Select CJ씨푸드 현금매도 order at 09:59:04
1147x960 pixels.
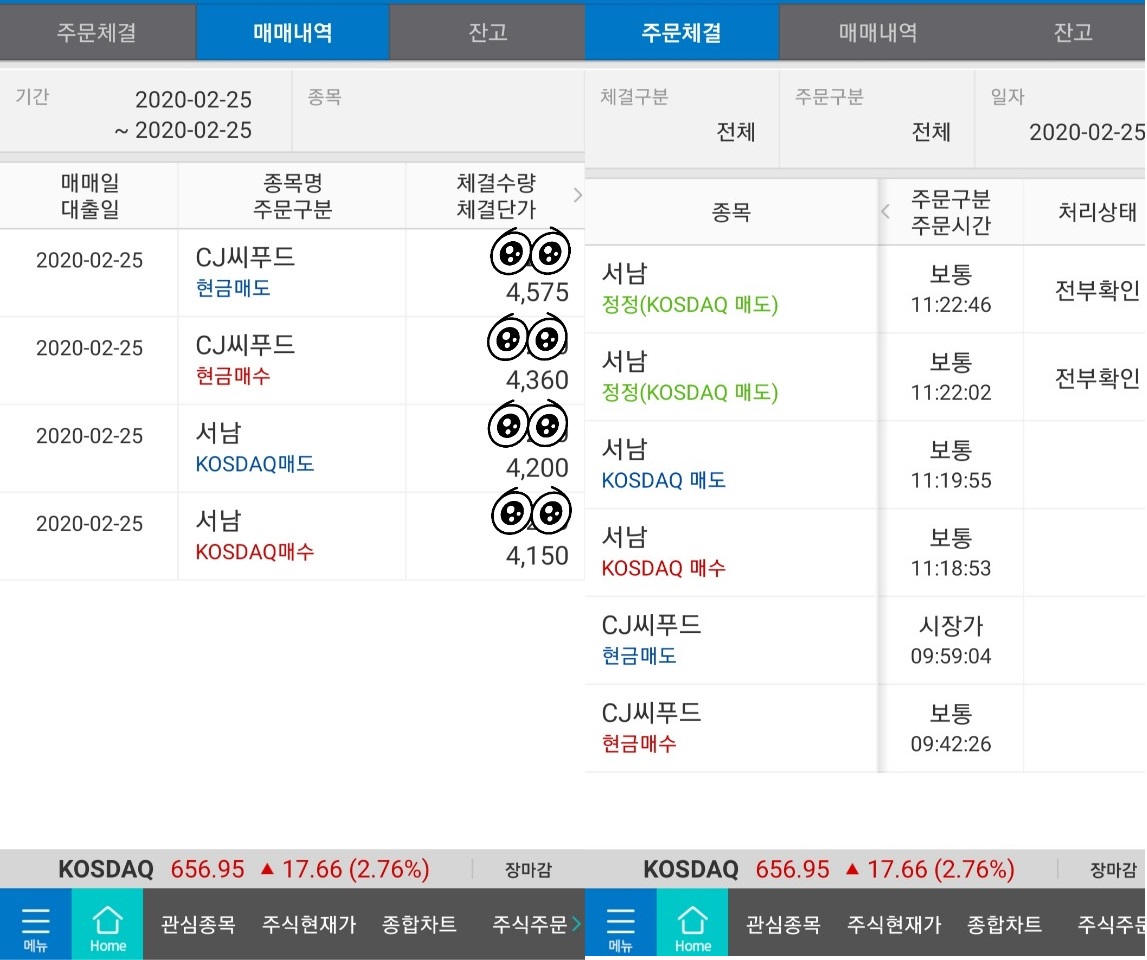865,640
